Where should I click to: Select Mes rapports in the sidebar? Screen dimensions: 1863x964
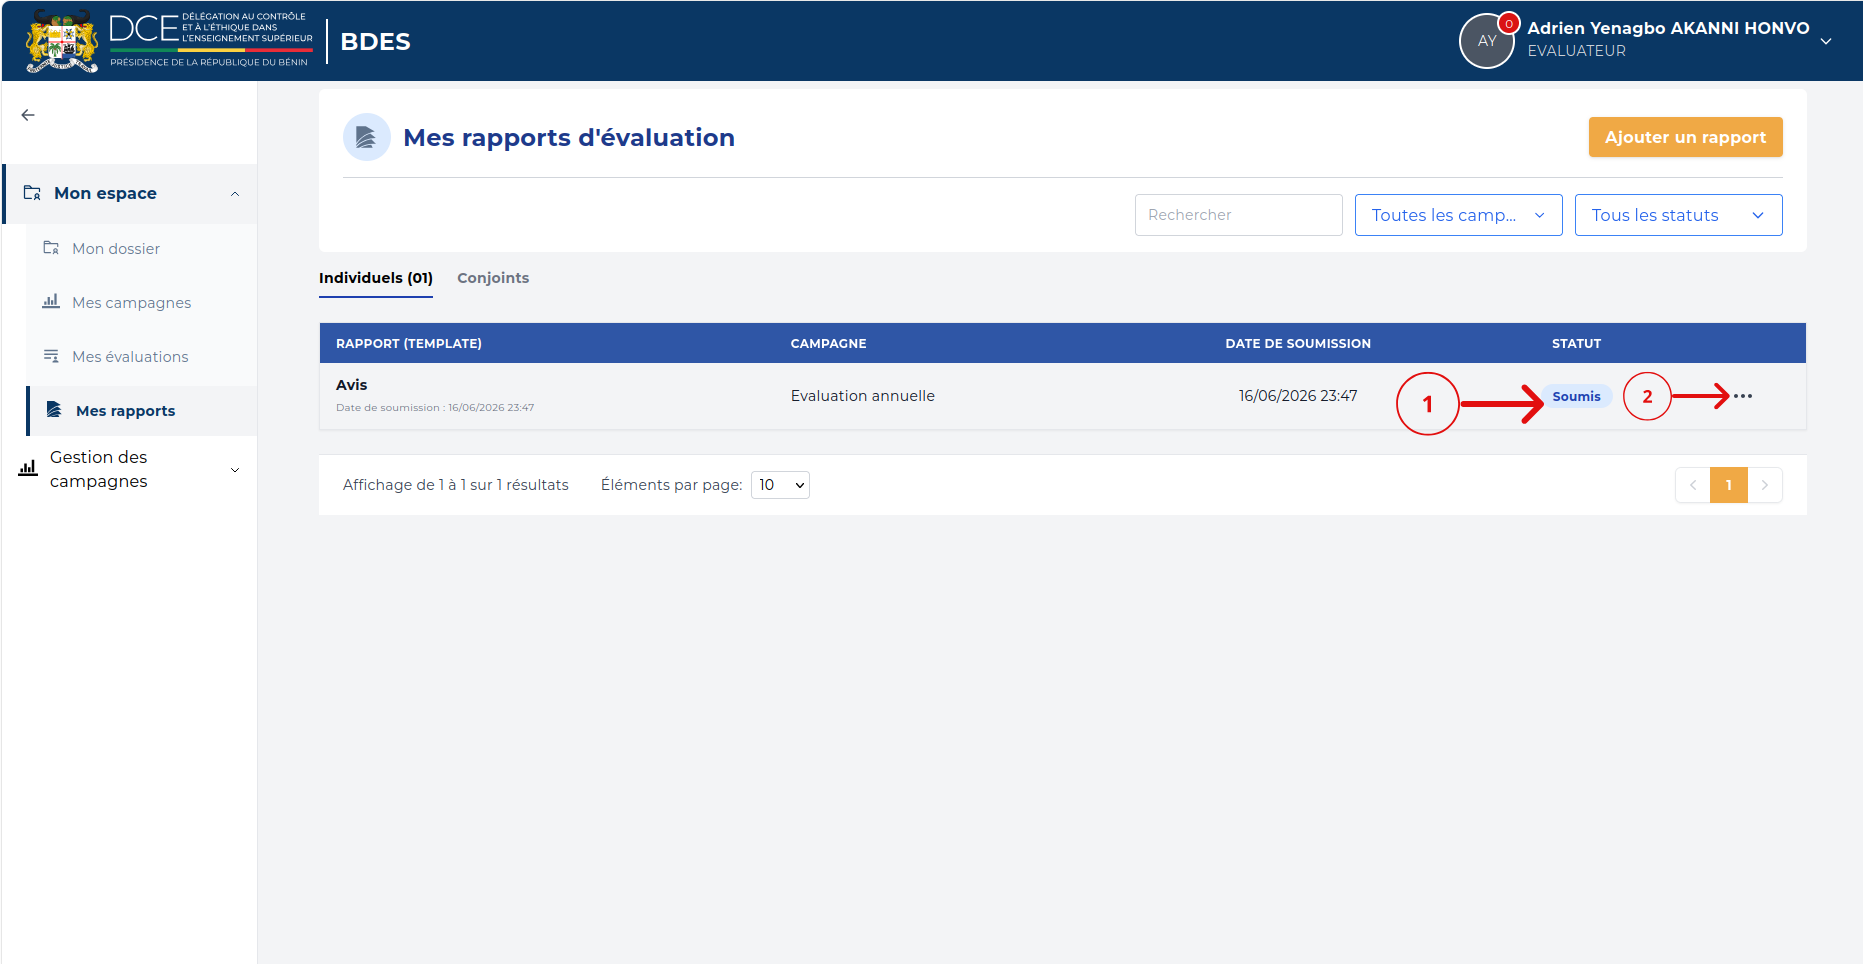[x=125, y=411]
